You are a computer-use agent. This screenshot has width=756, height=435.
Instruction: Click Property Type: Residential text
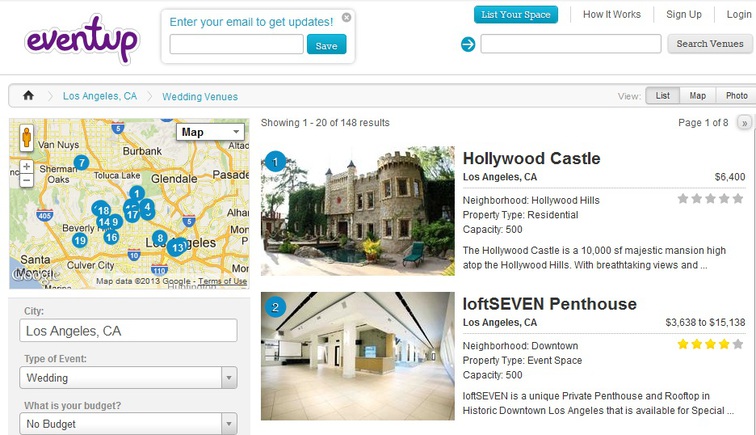520,215
